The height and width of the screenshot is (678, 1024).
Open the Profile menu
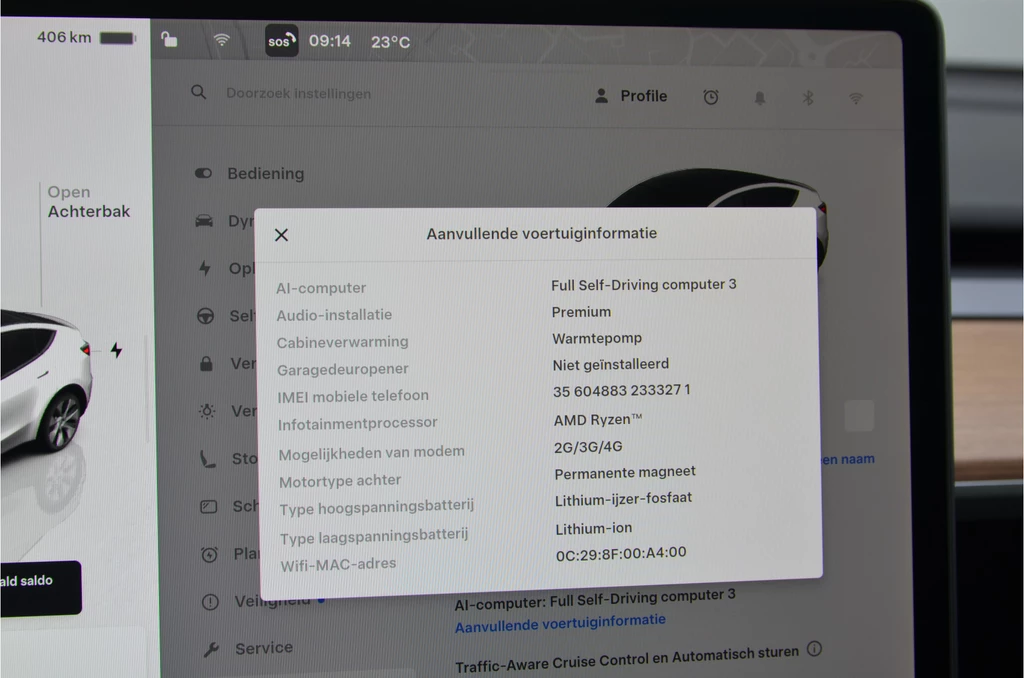pos(631,96)
